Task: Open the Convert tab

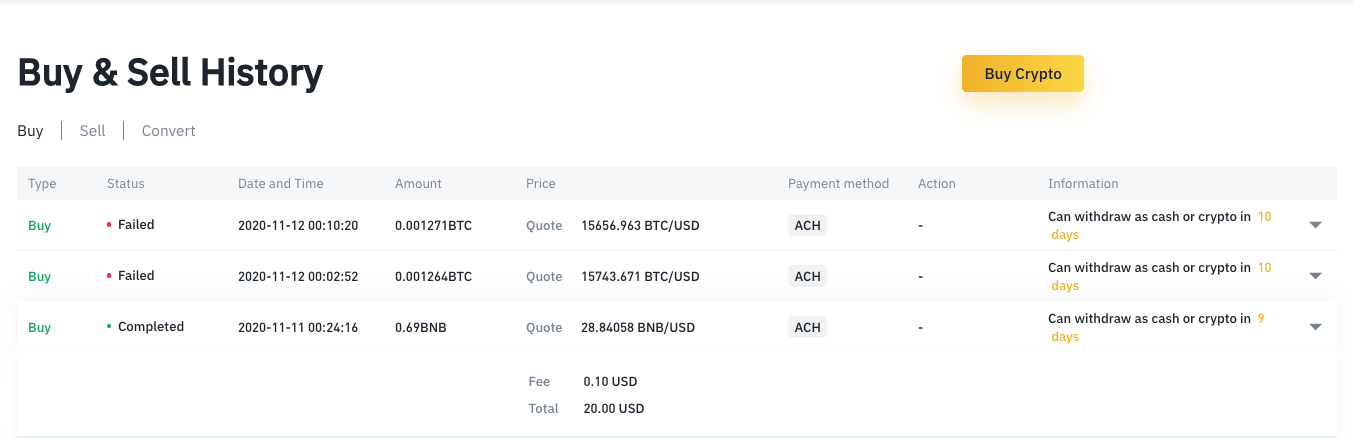Action: coord(168,131)
